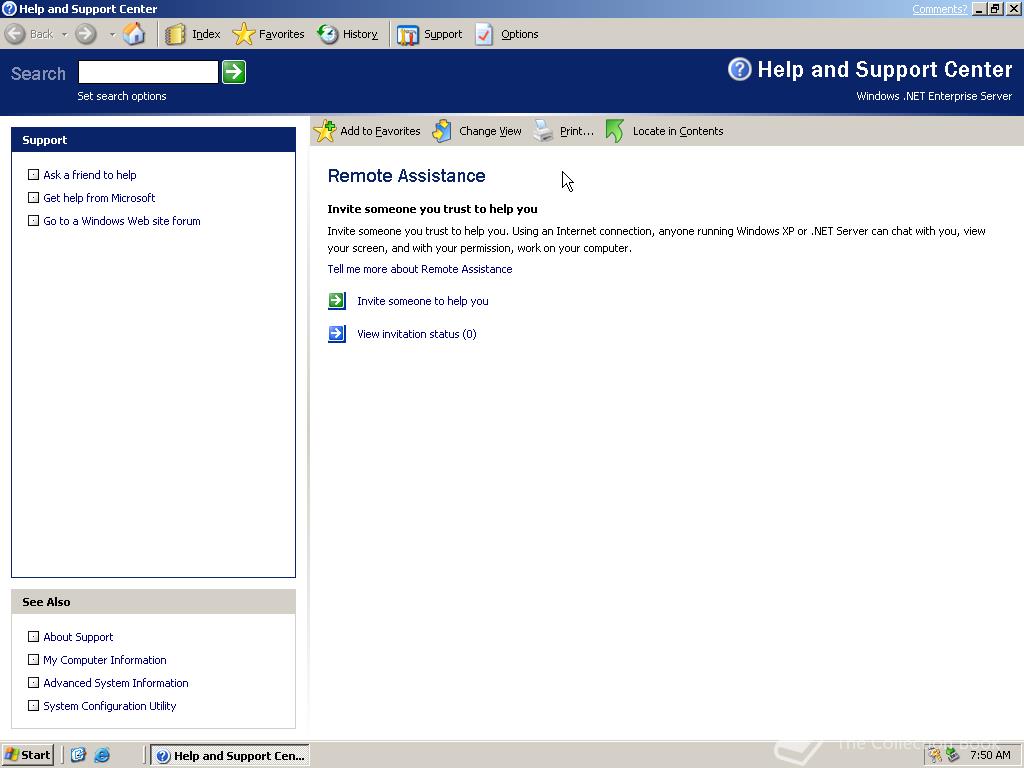Click bullet box beside Ask a friend
Viewport: 1024px width, 768px height.
pos(33,174)
